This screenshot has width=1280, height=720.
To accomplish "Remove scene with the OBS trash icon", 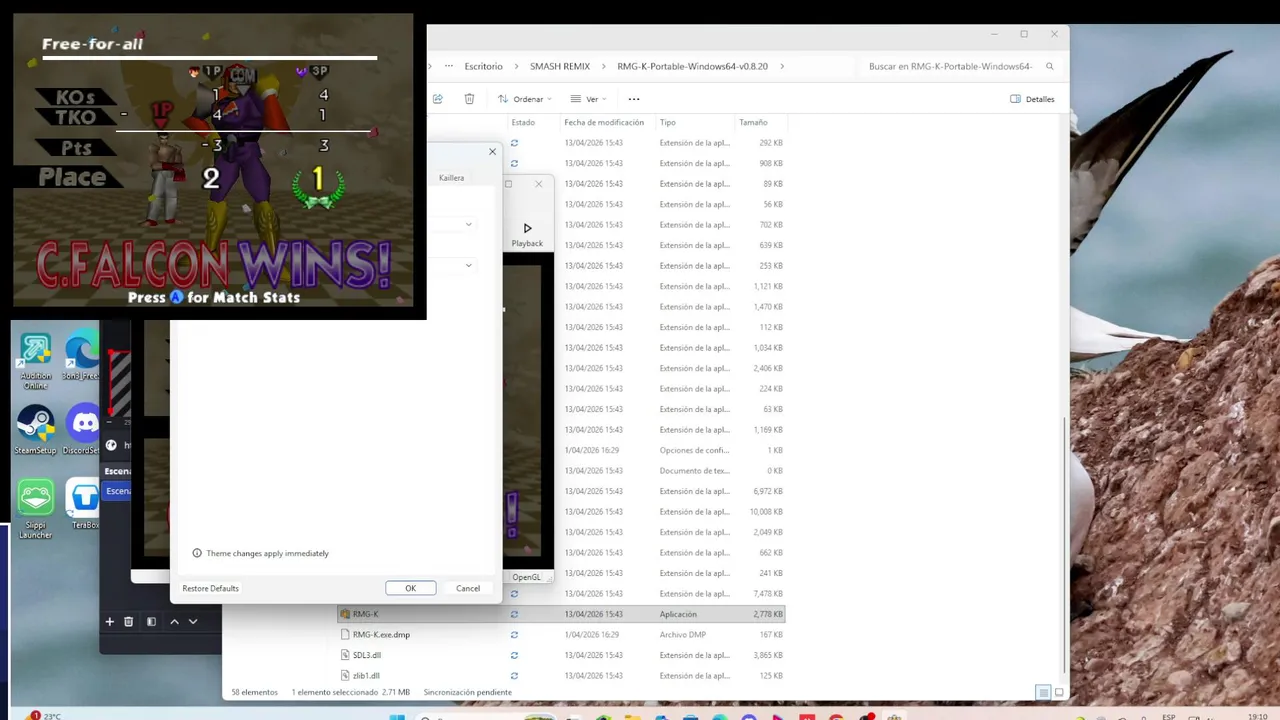I will click(x=128, y=621).
